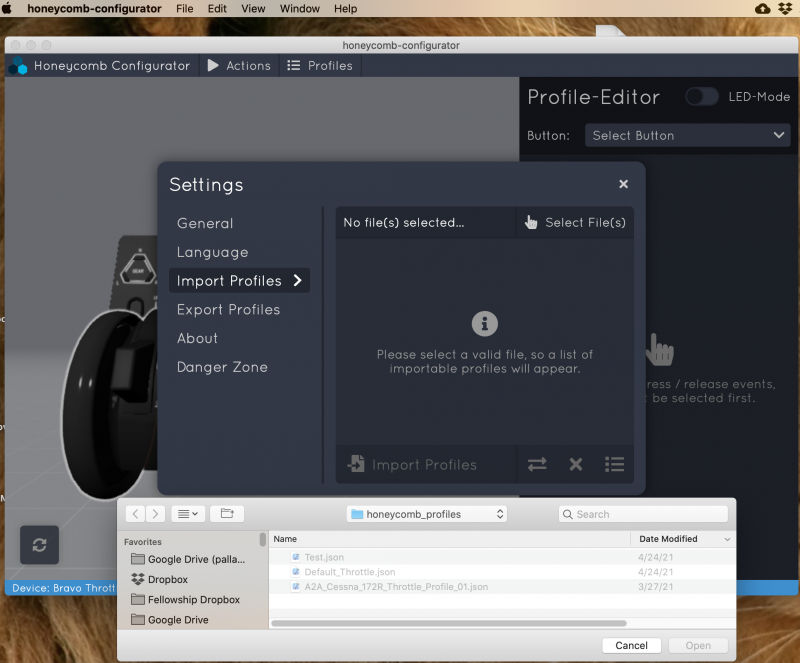800x663 pixels.
Task: Click the horizontal scrollbar in file list
Action: click(449, 623)
